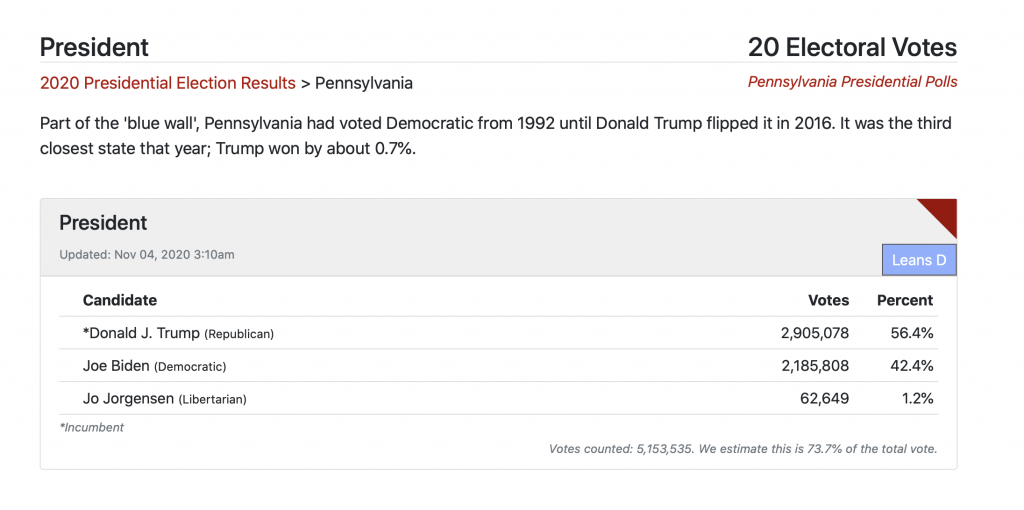Screen dimensions: 1024x510
Task: Click the red corner triangle icon
Action: tap(941, 214)
